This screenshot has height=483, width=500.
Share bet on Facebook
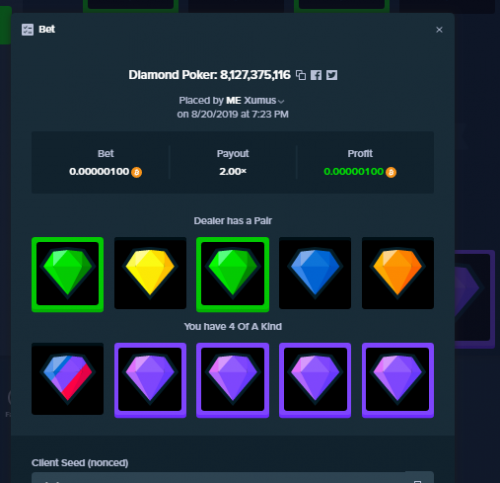tap(316, 75)
